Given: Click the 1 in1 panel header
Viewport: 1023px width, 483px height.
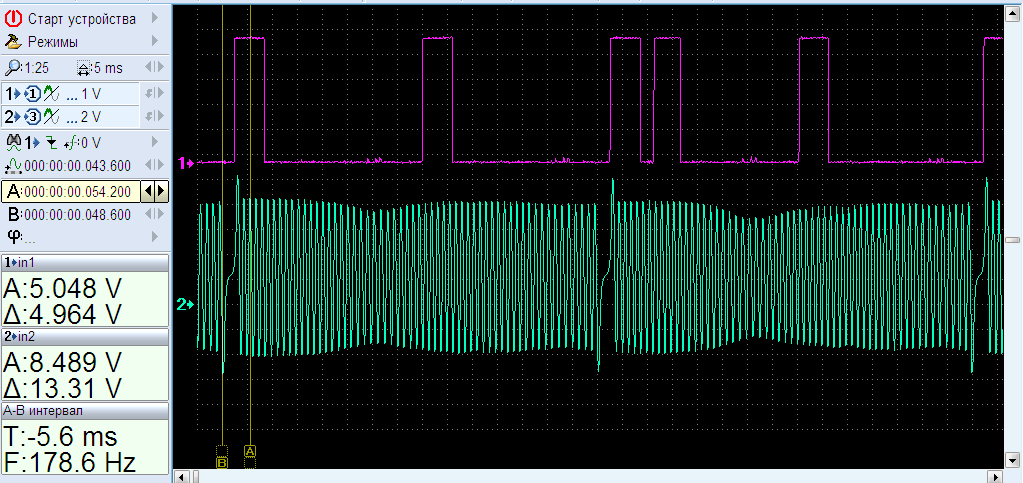Looking at the screenshot, I should coord(85,262).
